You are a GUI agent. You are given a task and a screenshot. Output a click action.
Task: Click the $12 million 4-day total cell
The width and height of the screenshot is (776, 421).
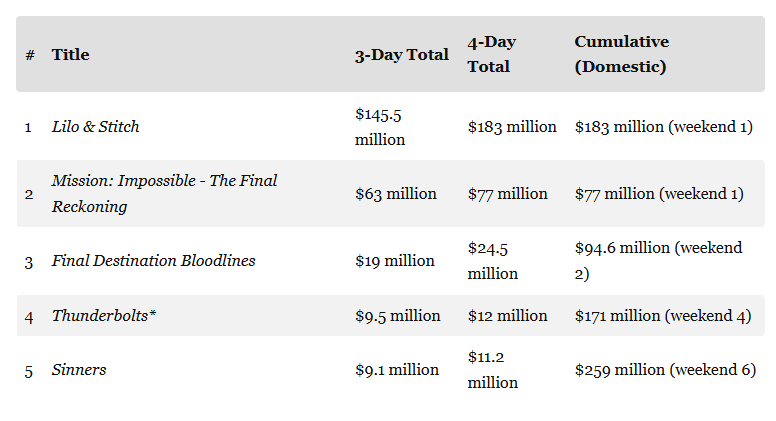coord(507,316)
